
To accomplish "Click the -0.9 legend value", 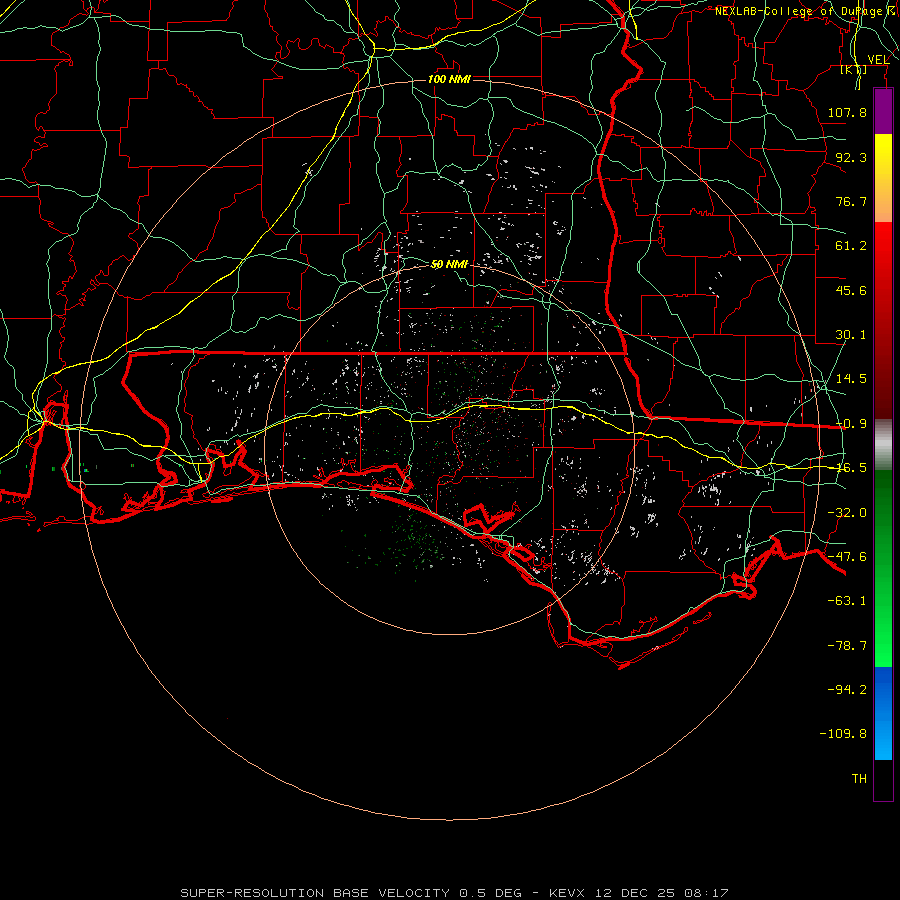I will (851, 424).
